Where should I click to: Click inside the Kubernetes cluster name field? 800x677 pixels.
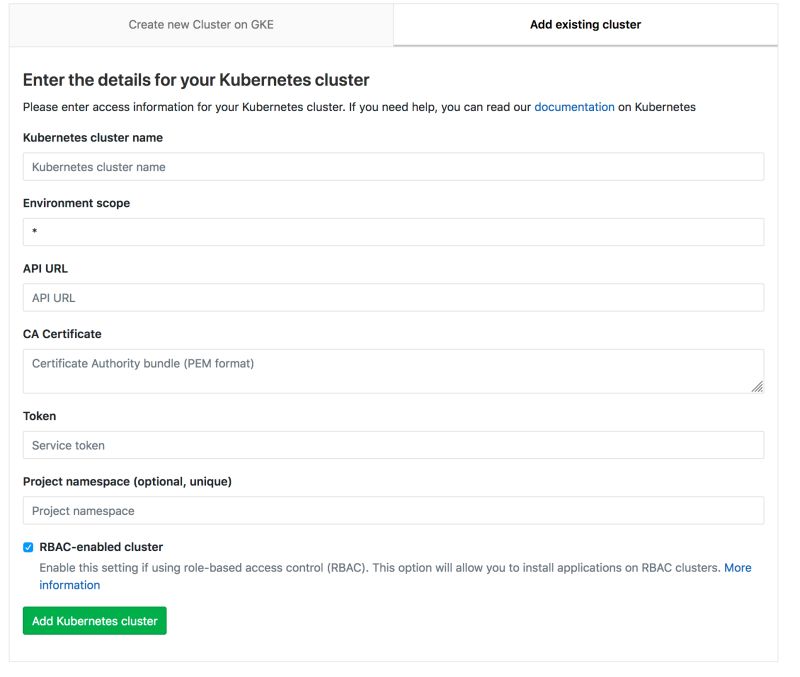[x=393, y=166]
